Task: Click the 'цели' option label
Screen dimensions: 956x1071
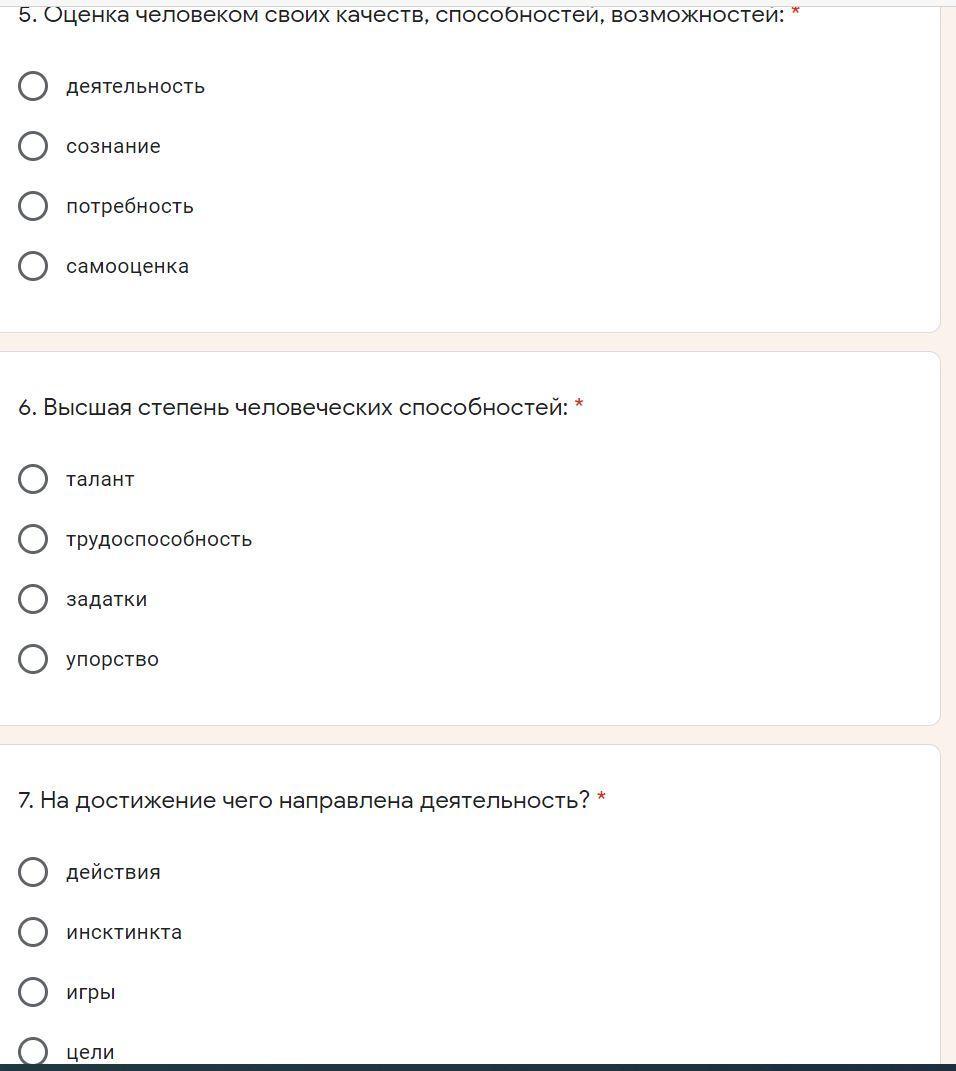Action: (90, 1053)
